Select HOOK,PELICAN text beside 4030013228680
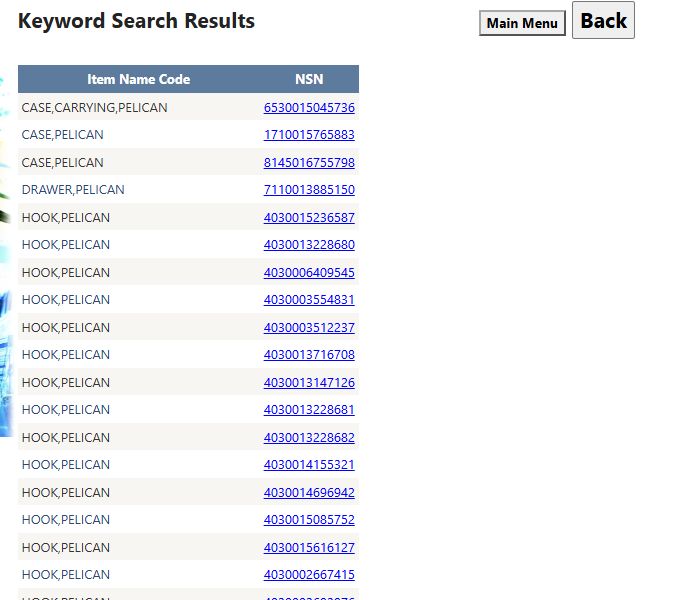The width and height of the screenshot is (700, 600). pos(66,245)
